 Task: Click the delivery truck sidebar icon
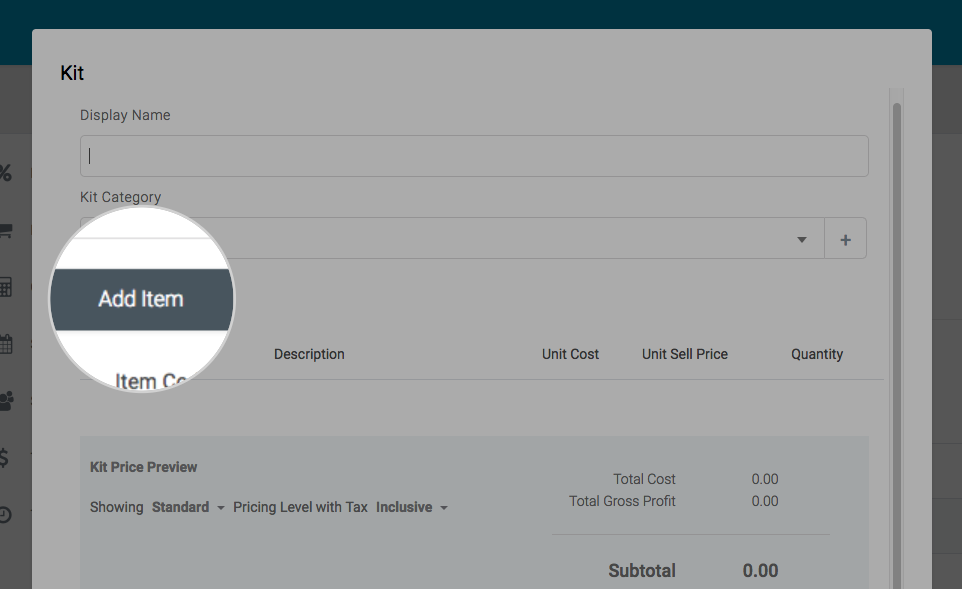pyautogui.click(x=5, y=231)
